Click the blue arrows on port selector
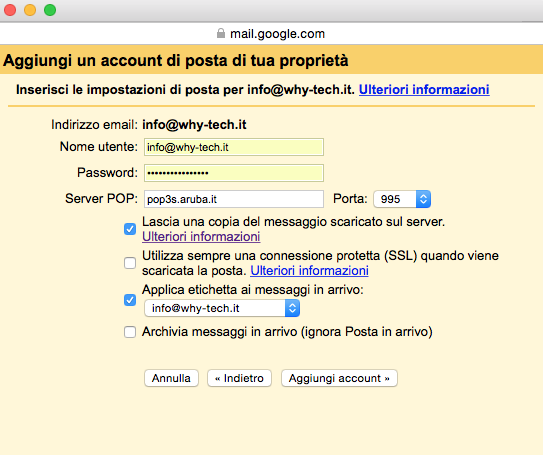This screenshot has width=543, height=455. [x=423, y=199]
